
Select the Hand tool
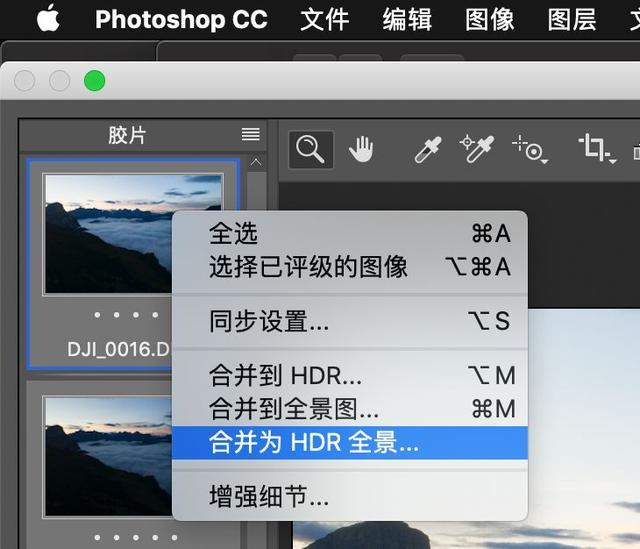pos(361,150)
